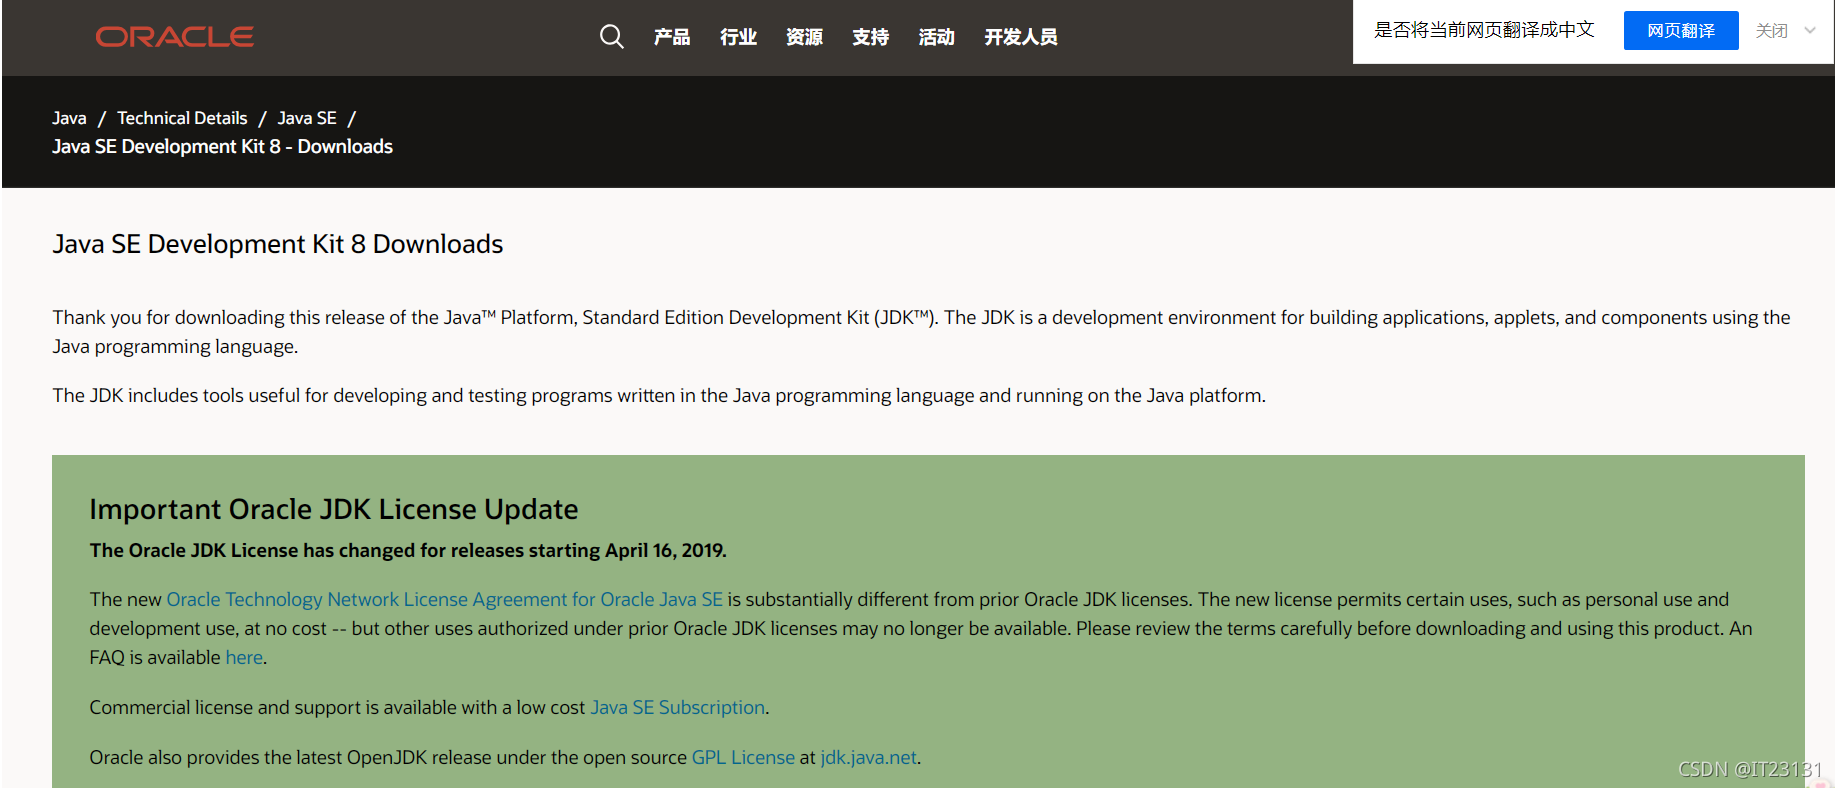
Task: Open the 行业 menu
Action: coord(738,37)
